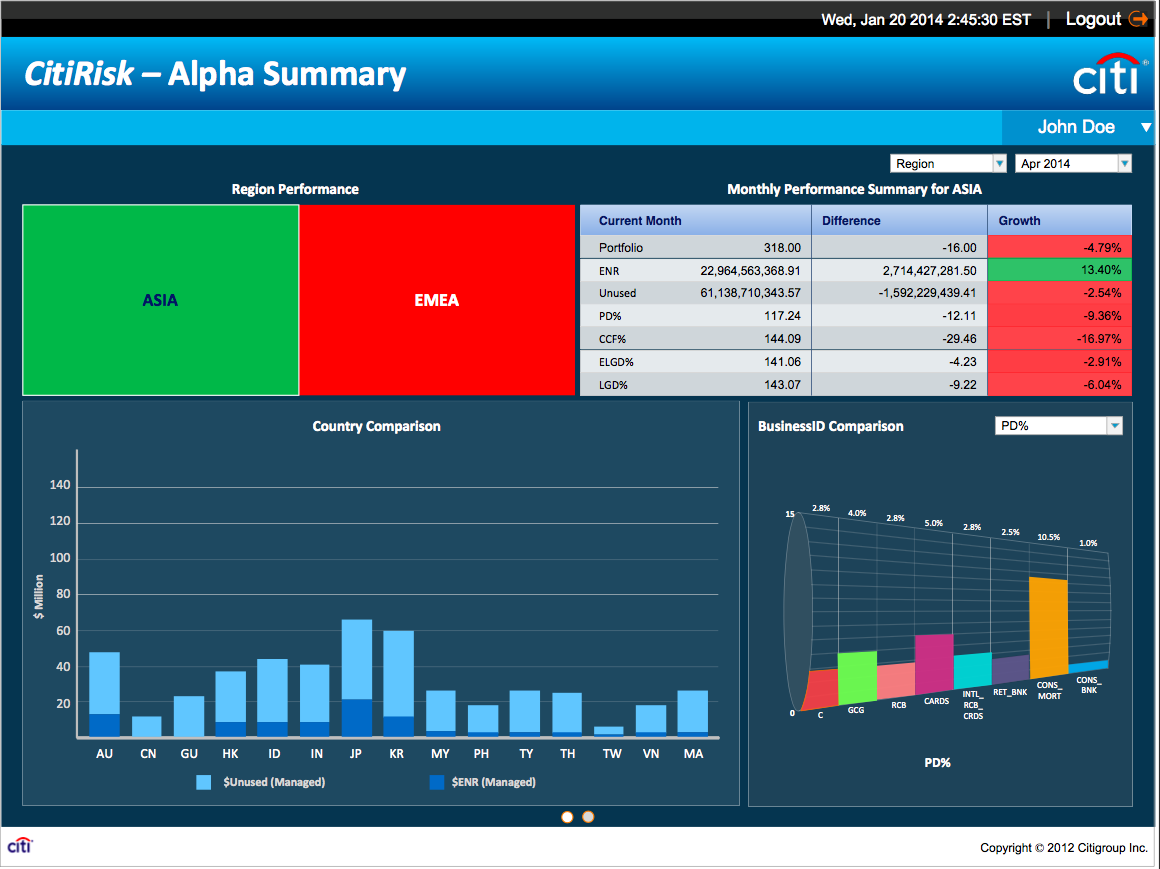1160x869 pixels.
Task: Click the orange CONS_MORT bar
Action: click(1048, 628)
